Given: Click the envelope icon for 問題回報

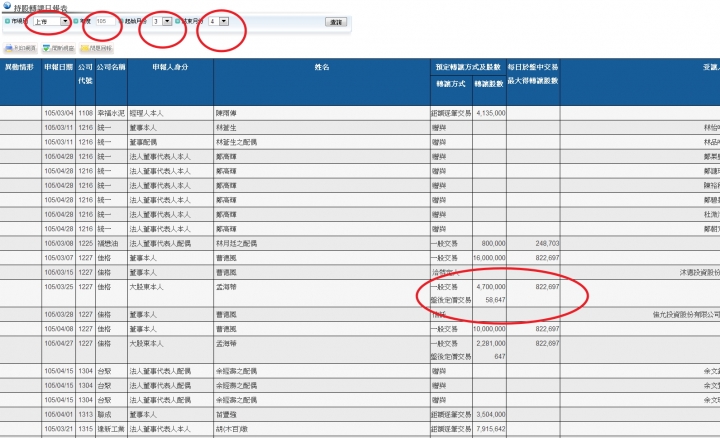Looking at the screenshot, I should 84,48.
